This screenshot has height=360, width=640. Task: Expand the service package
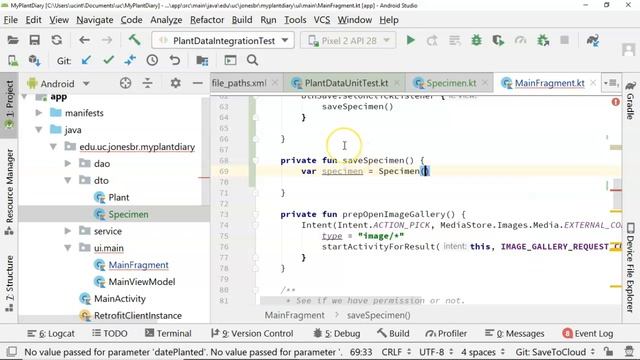pyautogui.click(x=68, y=231)
